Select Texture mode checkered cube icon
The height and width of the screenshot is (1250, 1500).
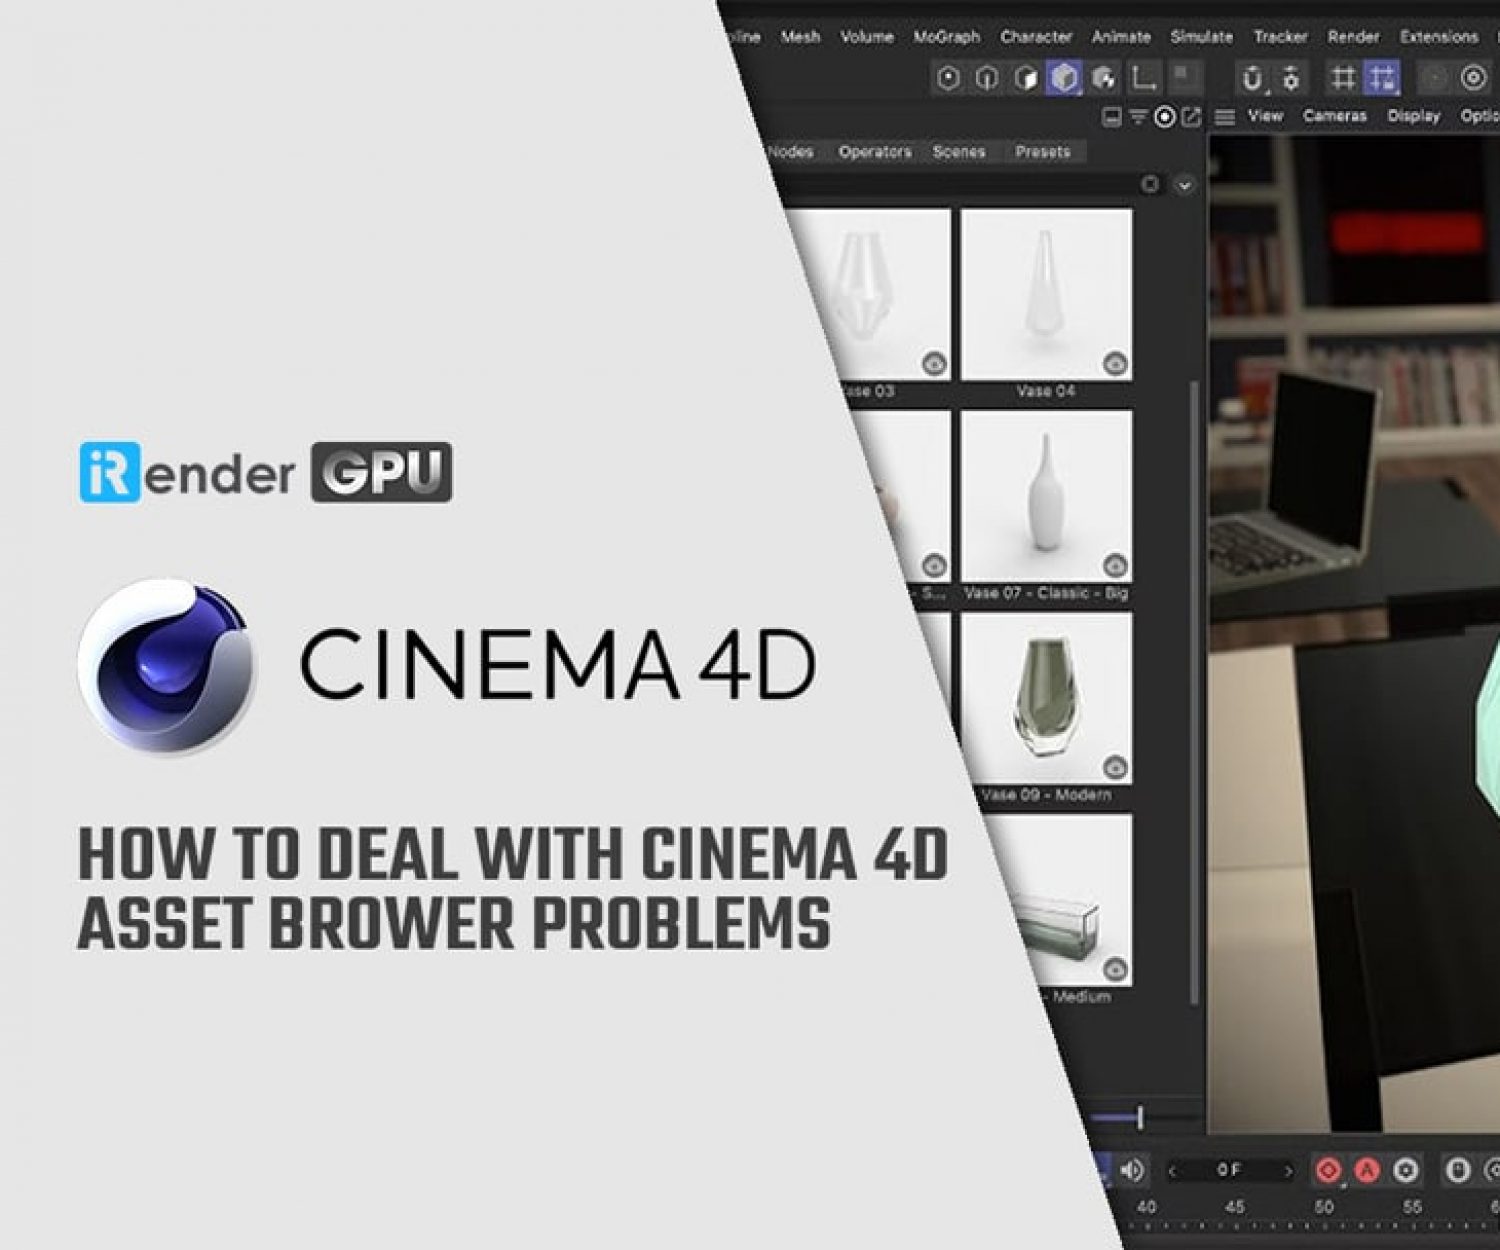click(1103, 78)
